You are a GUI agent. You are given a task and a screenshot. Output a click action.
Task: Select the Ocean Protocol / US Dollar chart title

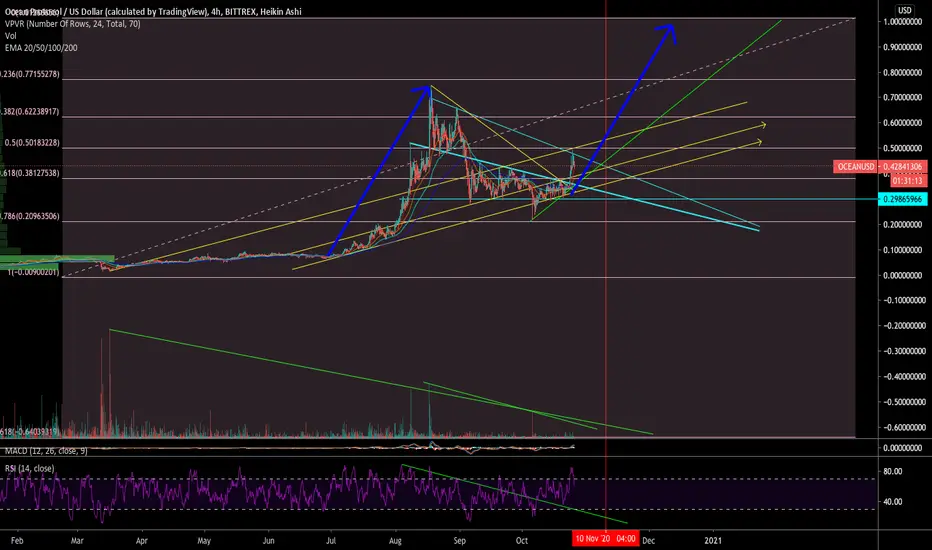click(x=153, y=12)
